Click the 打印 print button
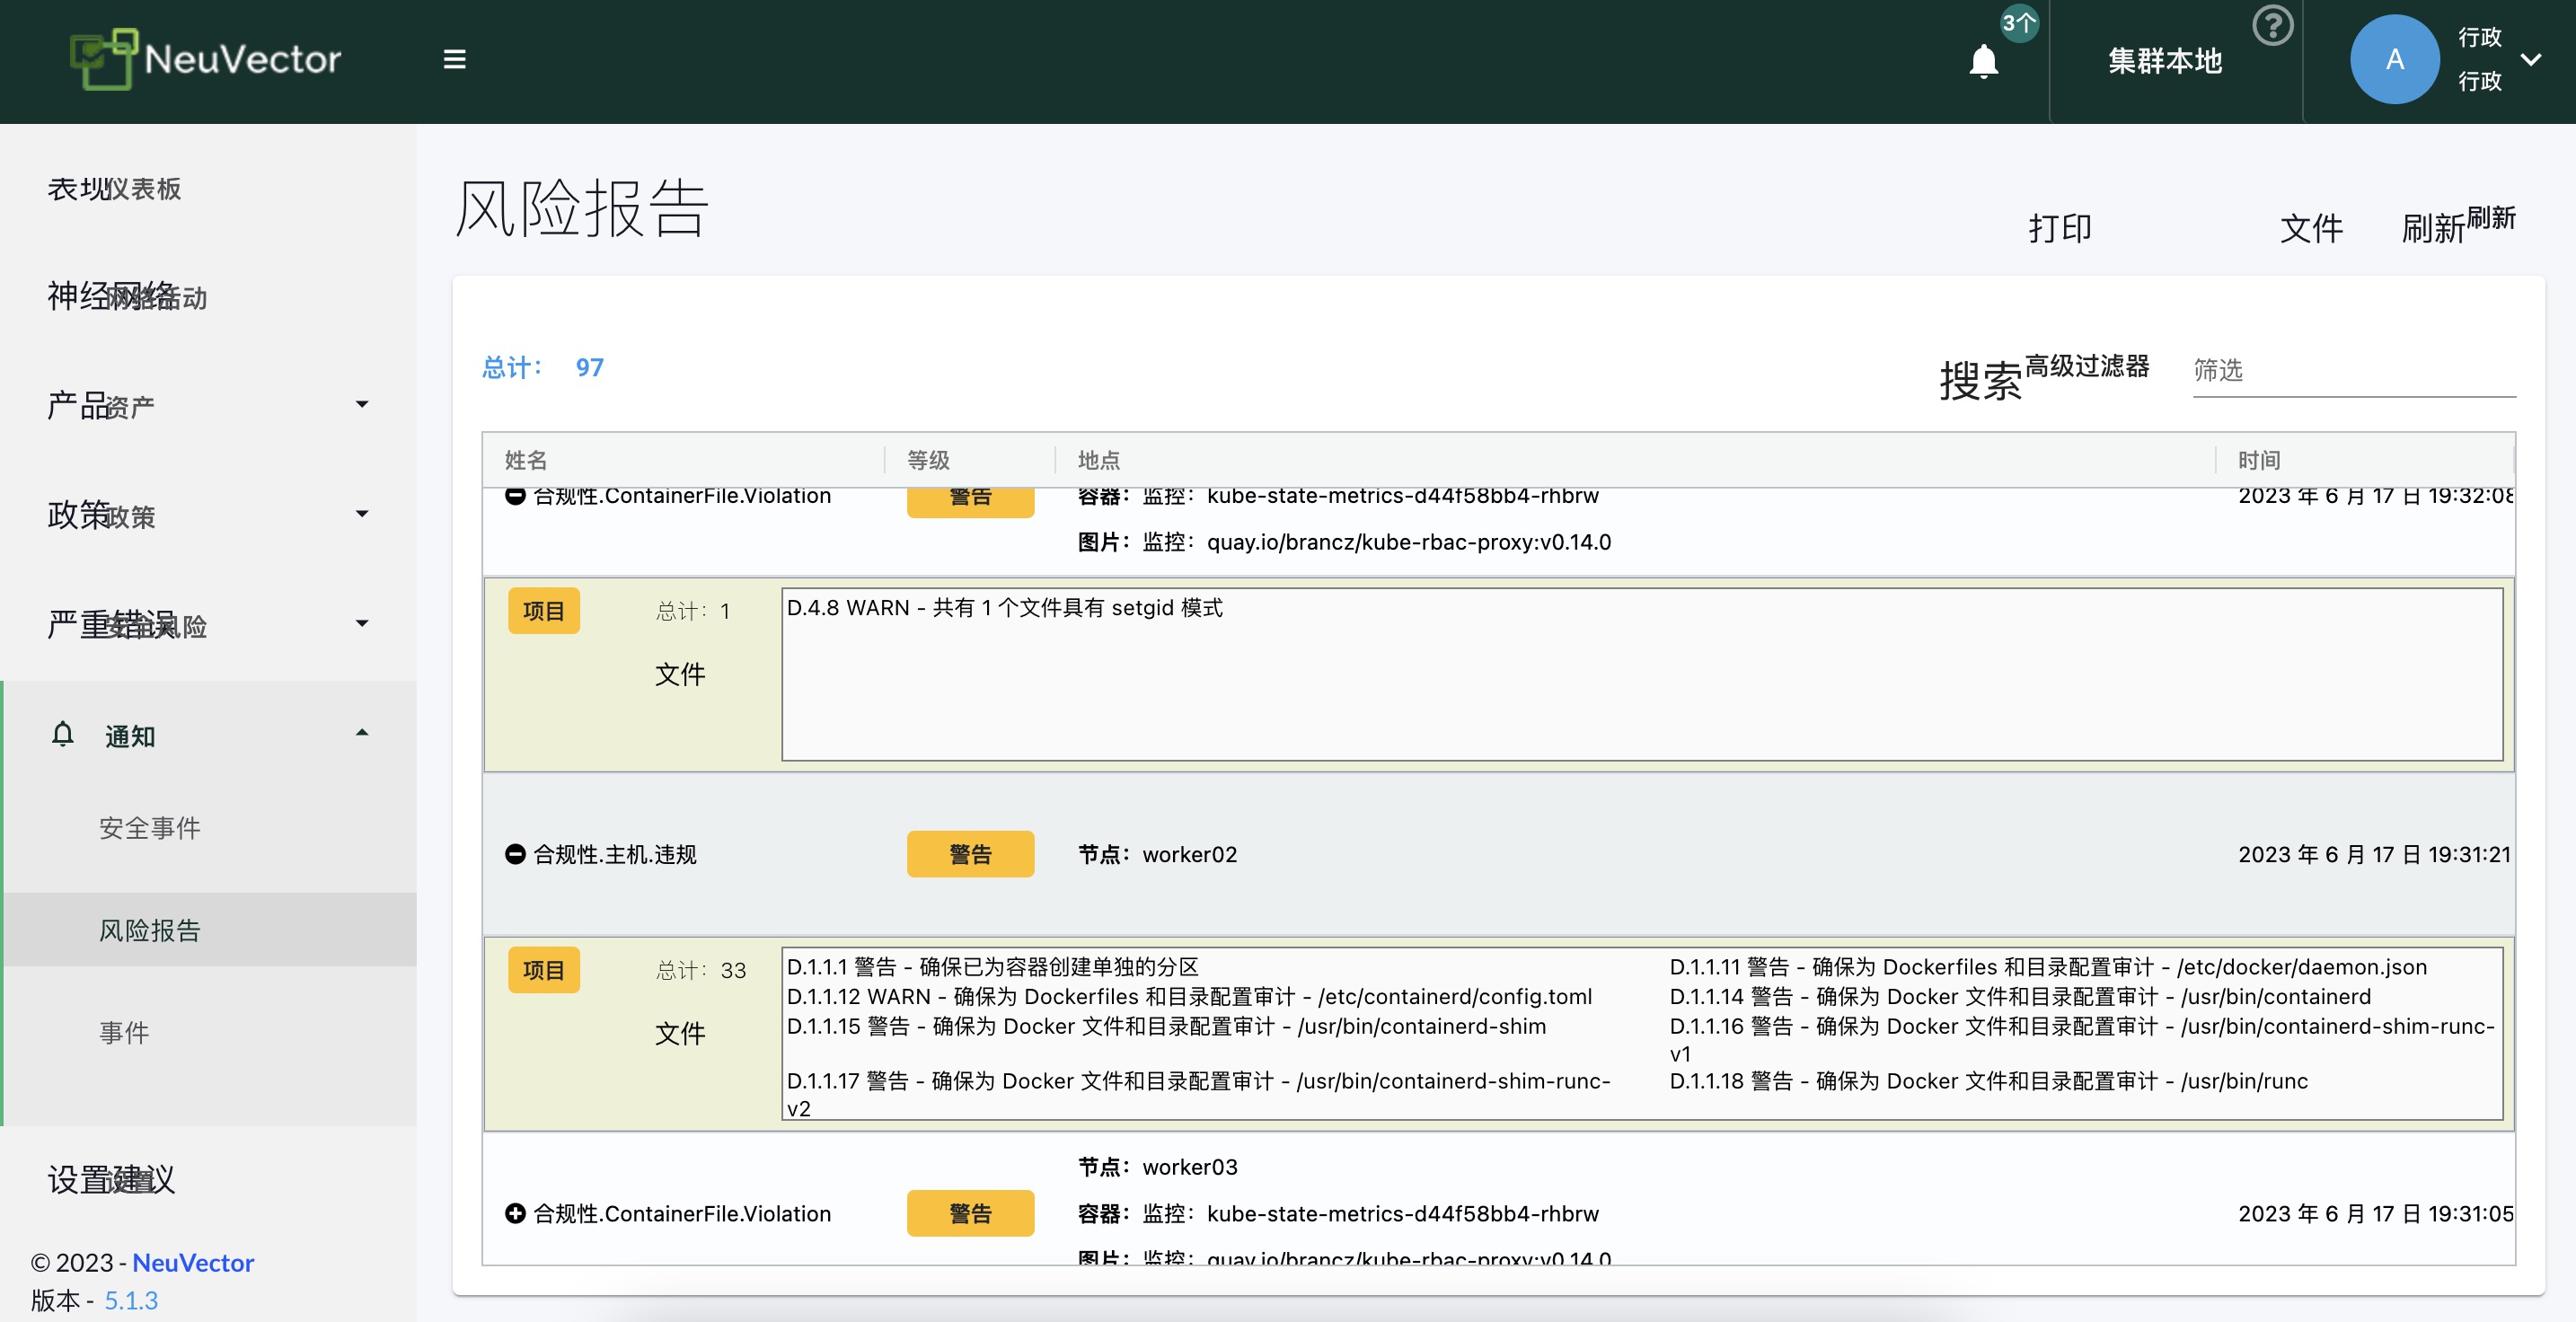The width and height of the screenshot is (2576, 1322). click(2060, 228)
